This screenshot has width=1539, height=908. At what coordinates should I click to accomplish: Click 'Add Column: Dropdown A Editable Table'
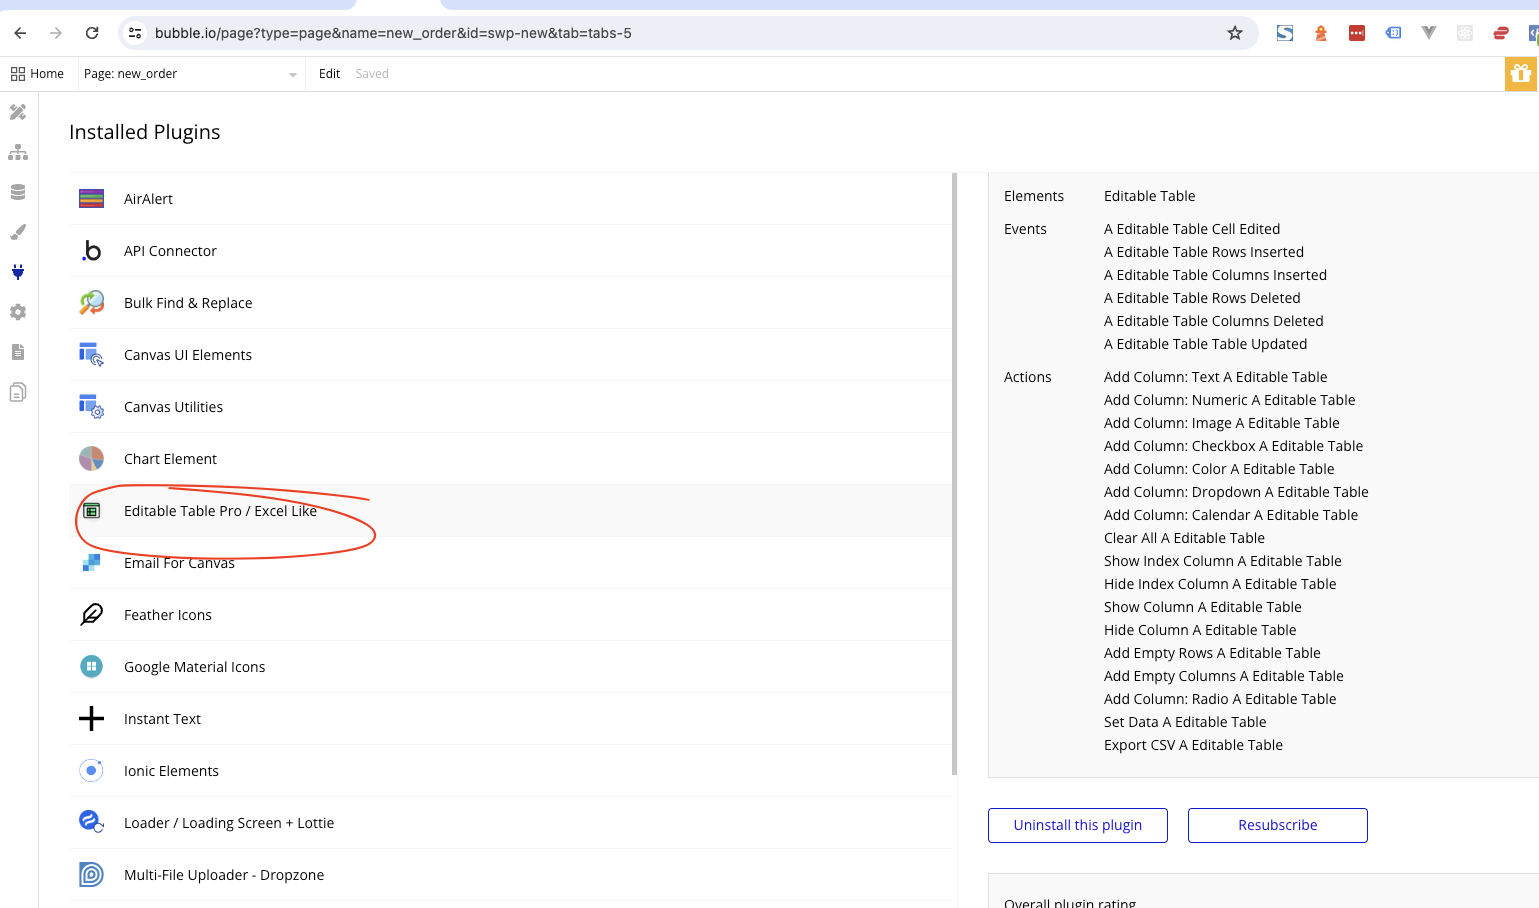(1236, 492)
